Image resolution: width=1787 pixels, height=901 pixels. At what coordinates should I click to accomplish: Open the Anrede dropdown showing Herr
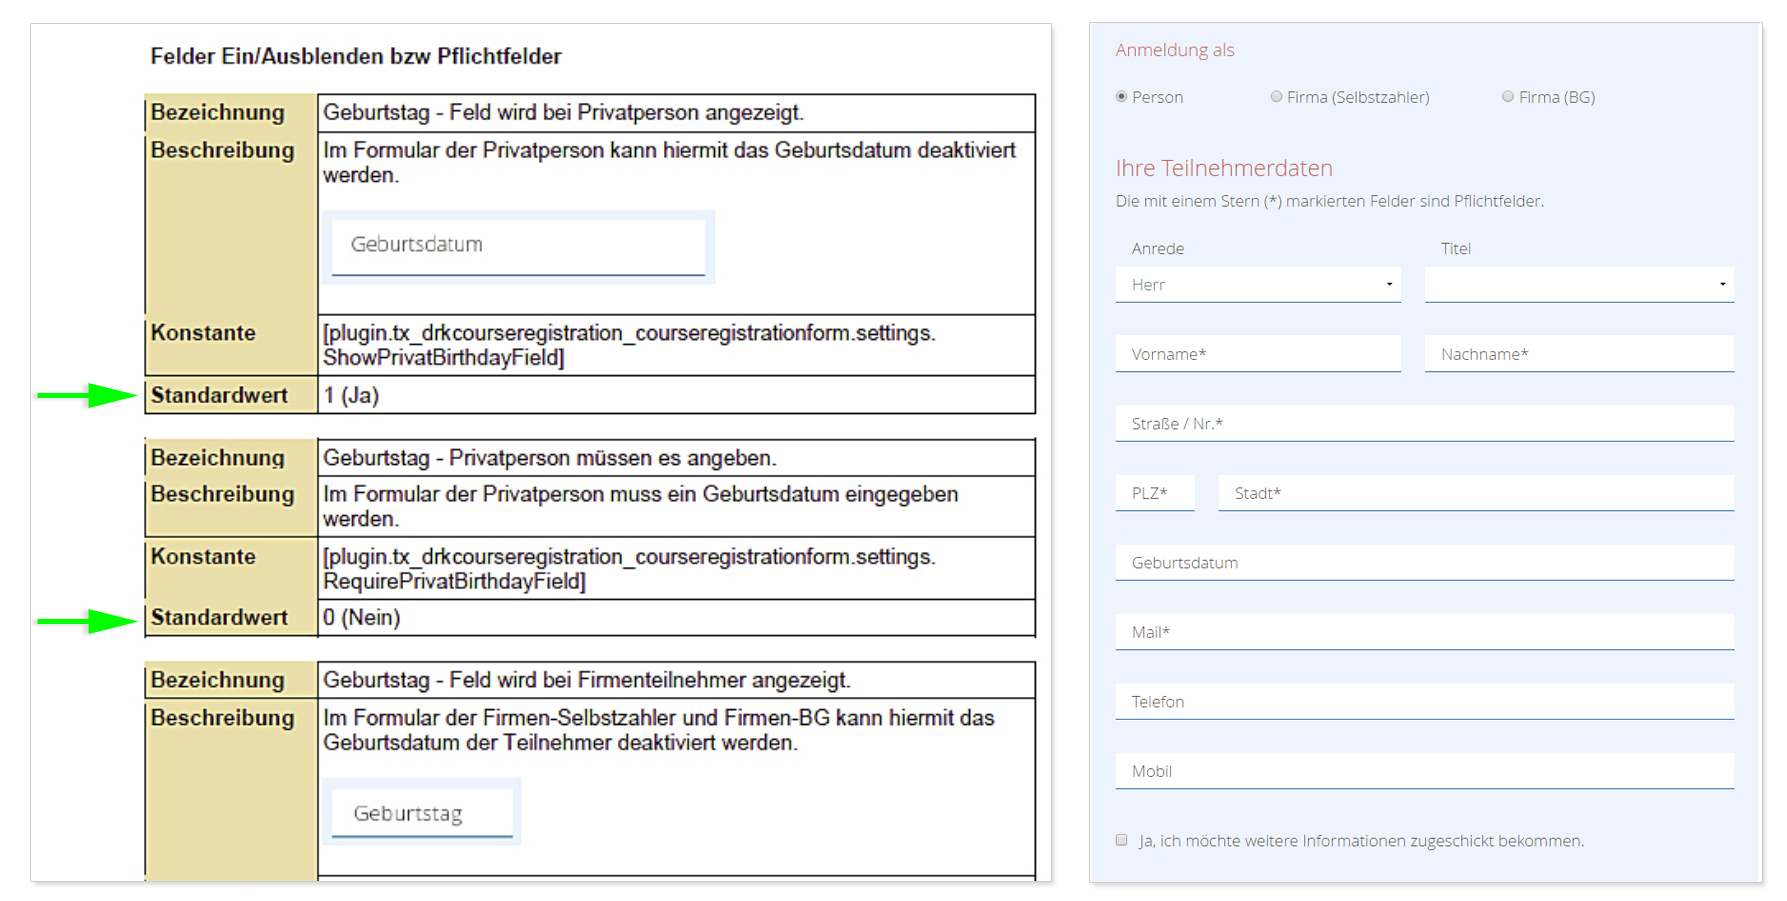pos(1258,285)
